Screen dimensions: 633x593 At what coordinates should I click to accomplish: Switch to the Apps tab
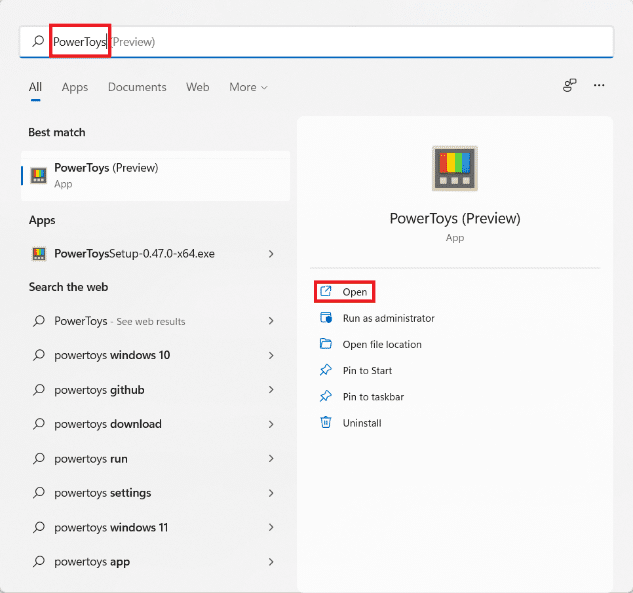point(75,87)
